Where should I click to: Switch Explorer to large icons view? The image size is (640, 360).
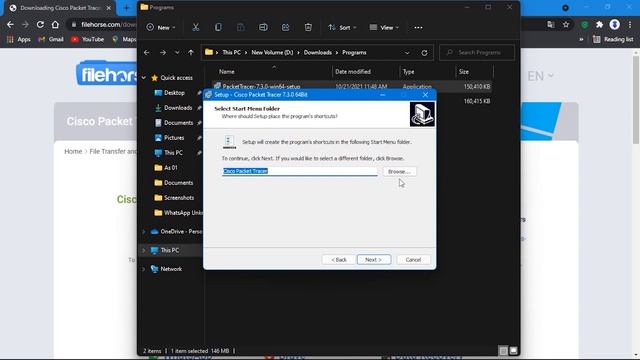pos(513,351)
